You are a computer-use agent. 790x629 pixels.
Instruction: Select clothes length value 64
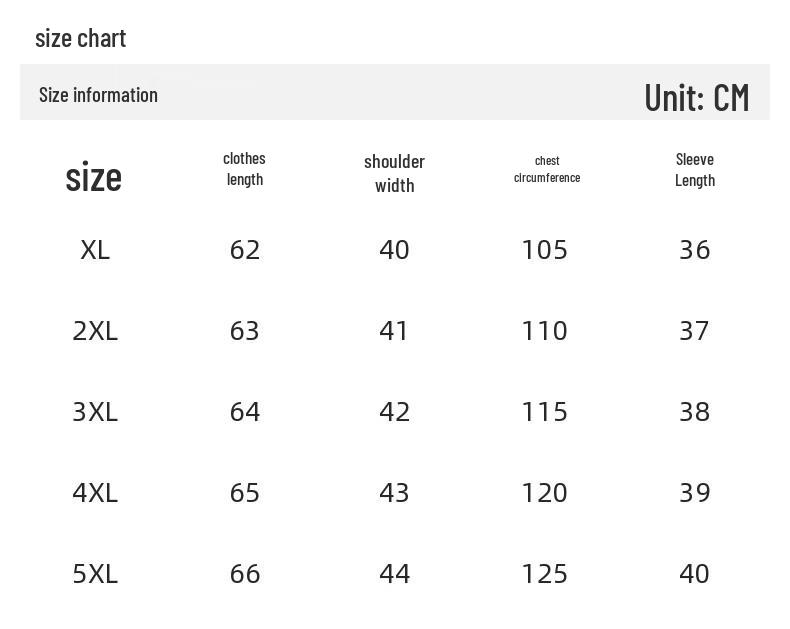point(245,412)
